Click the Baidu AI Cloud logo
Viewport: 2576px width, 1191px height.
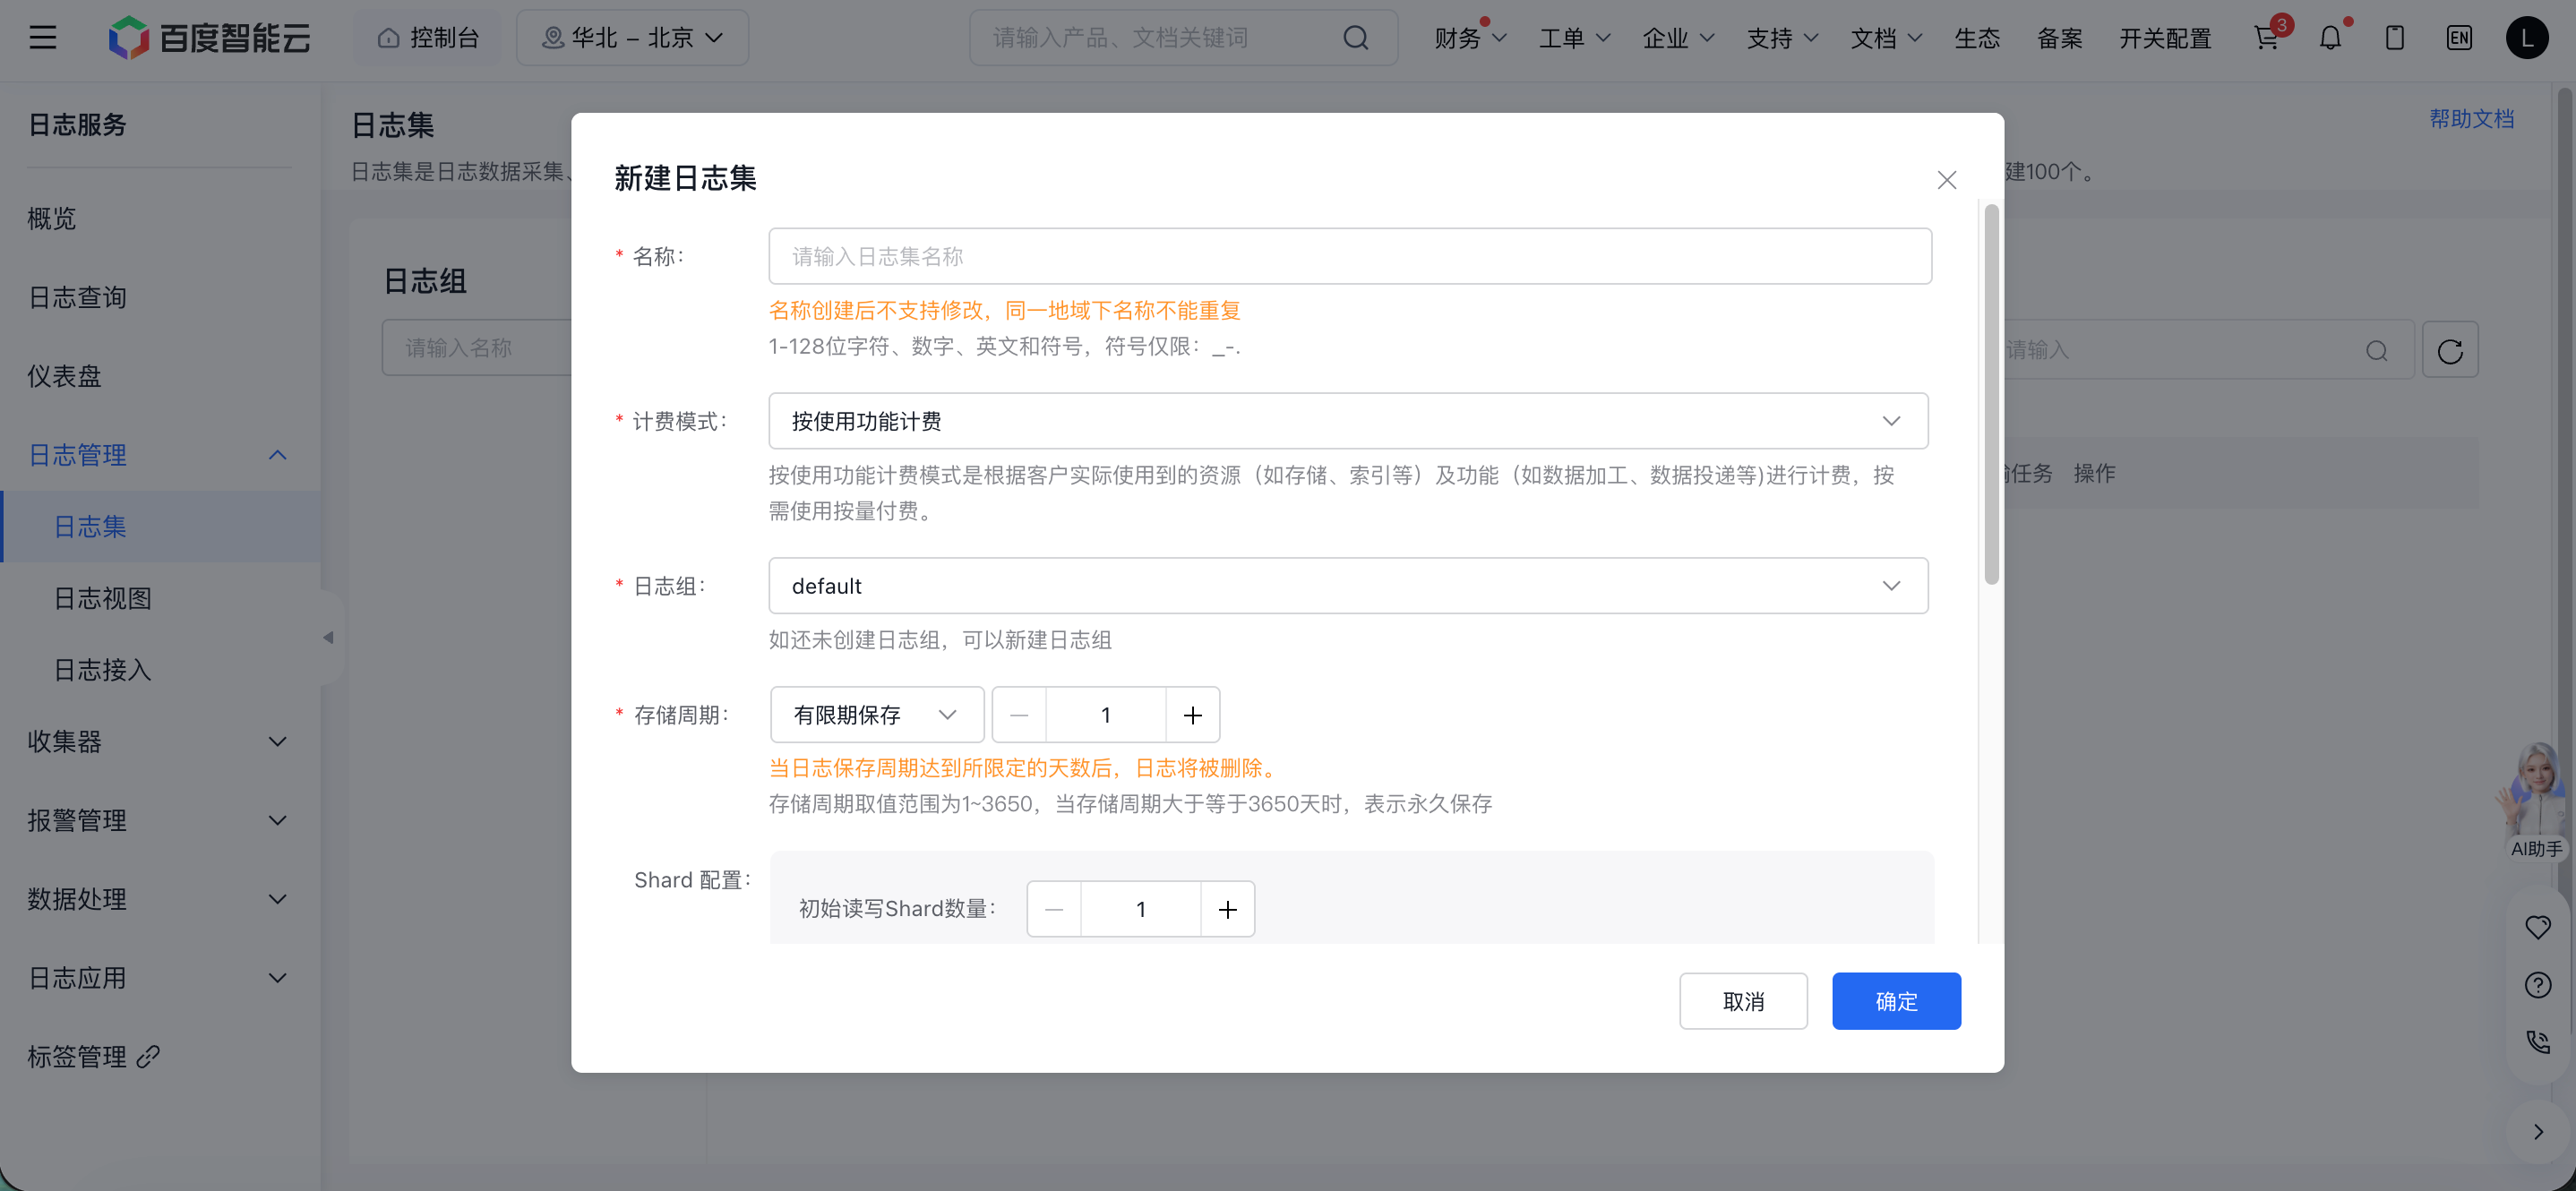209,38
